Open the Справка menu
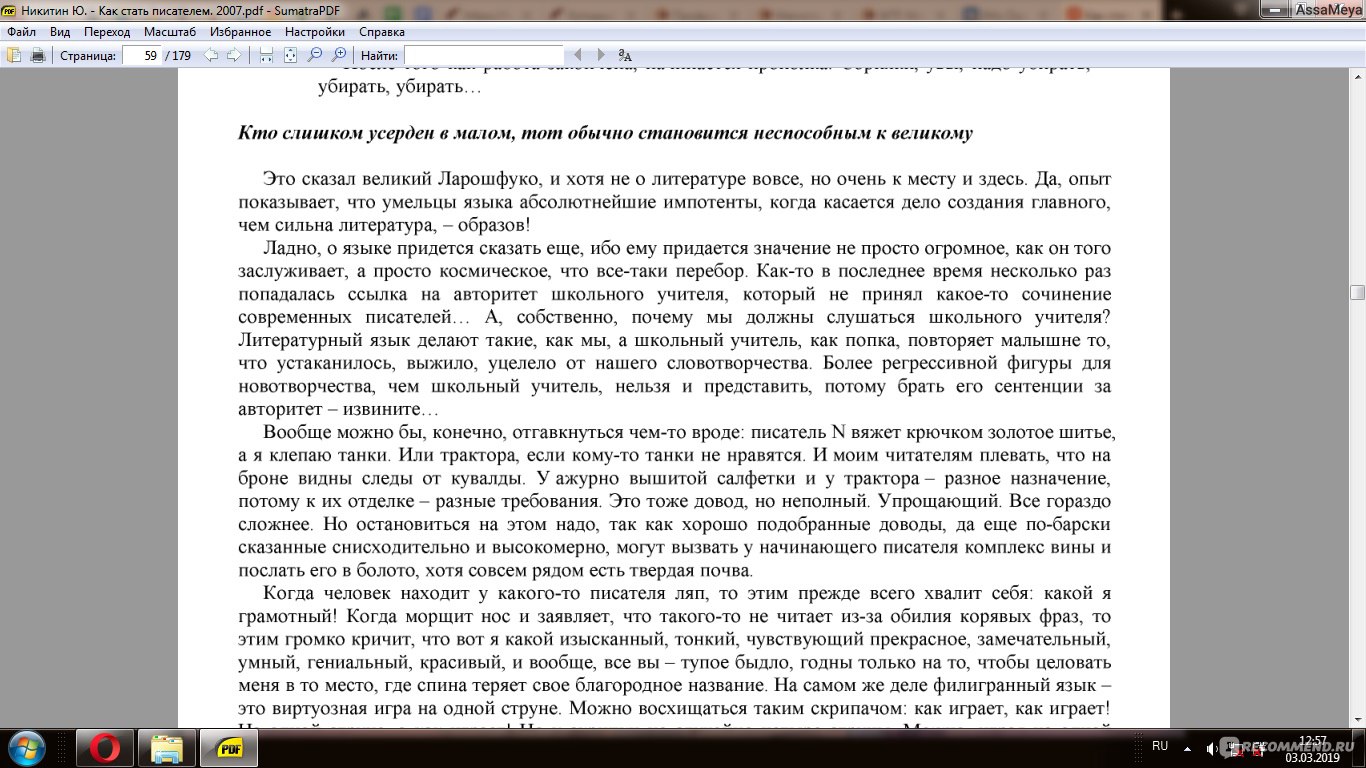The height and width of the screenshot is (768, 1366). coord(382,32)
